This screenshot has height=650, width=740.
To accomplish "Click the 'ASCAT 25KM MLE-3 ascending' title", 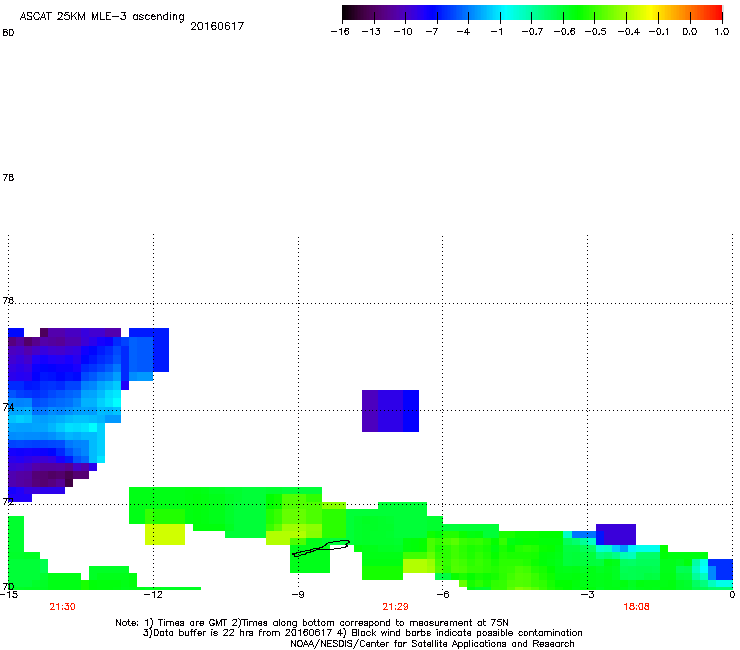I will pyautogui.click(x=102, y=17).
